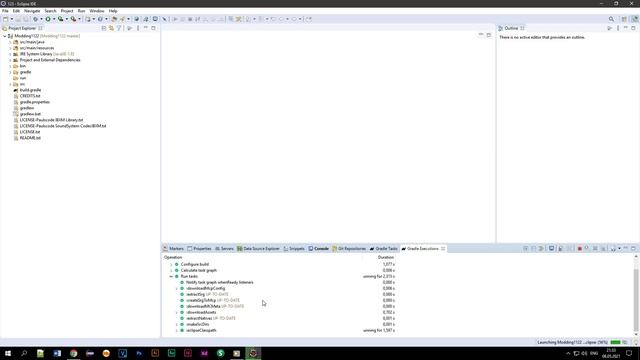This screenshot has height=360, width=640.
Task: Expand the :downloadAssets task
Action: coord(177,312)
